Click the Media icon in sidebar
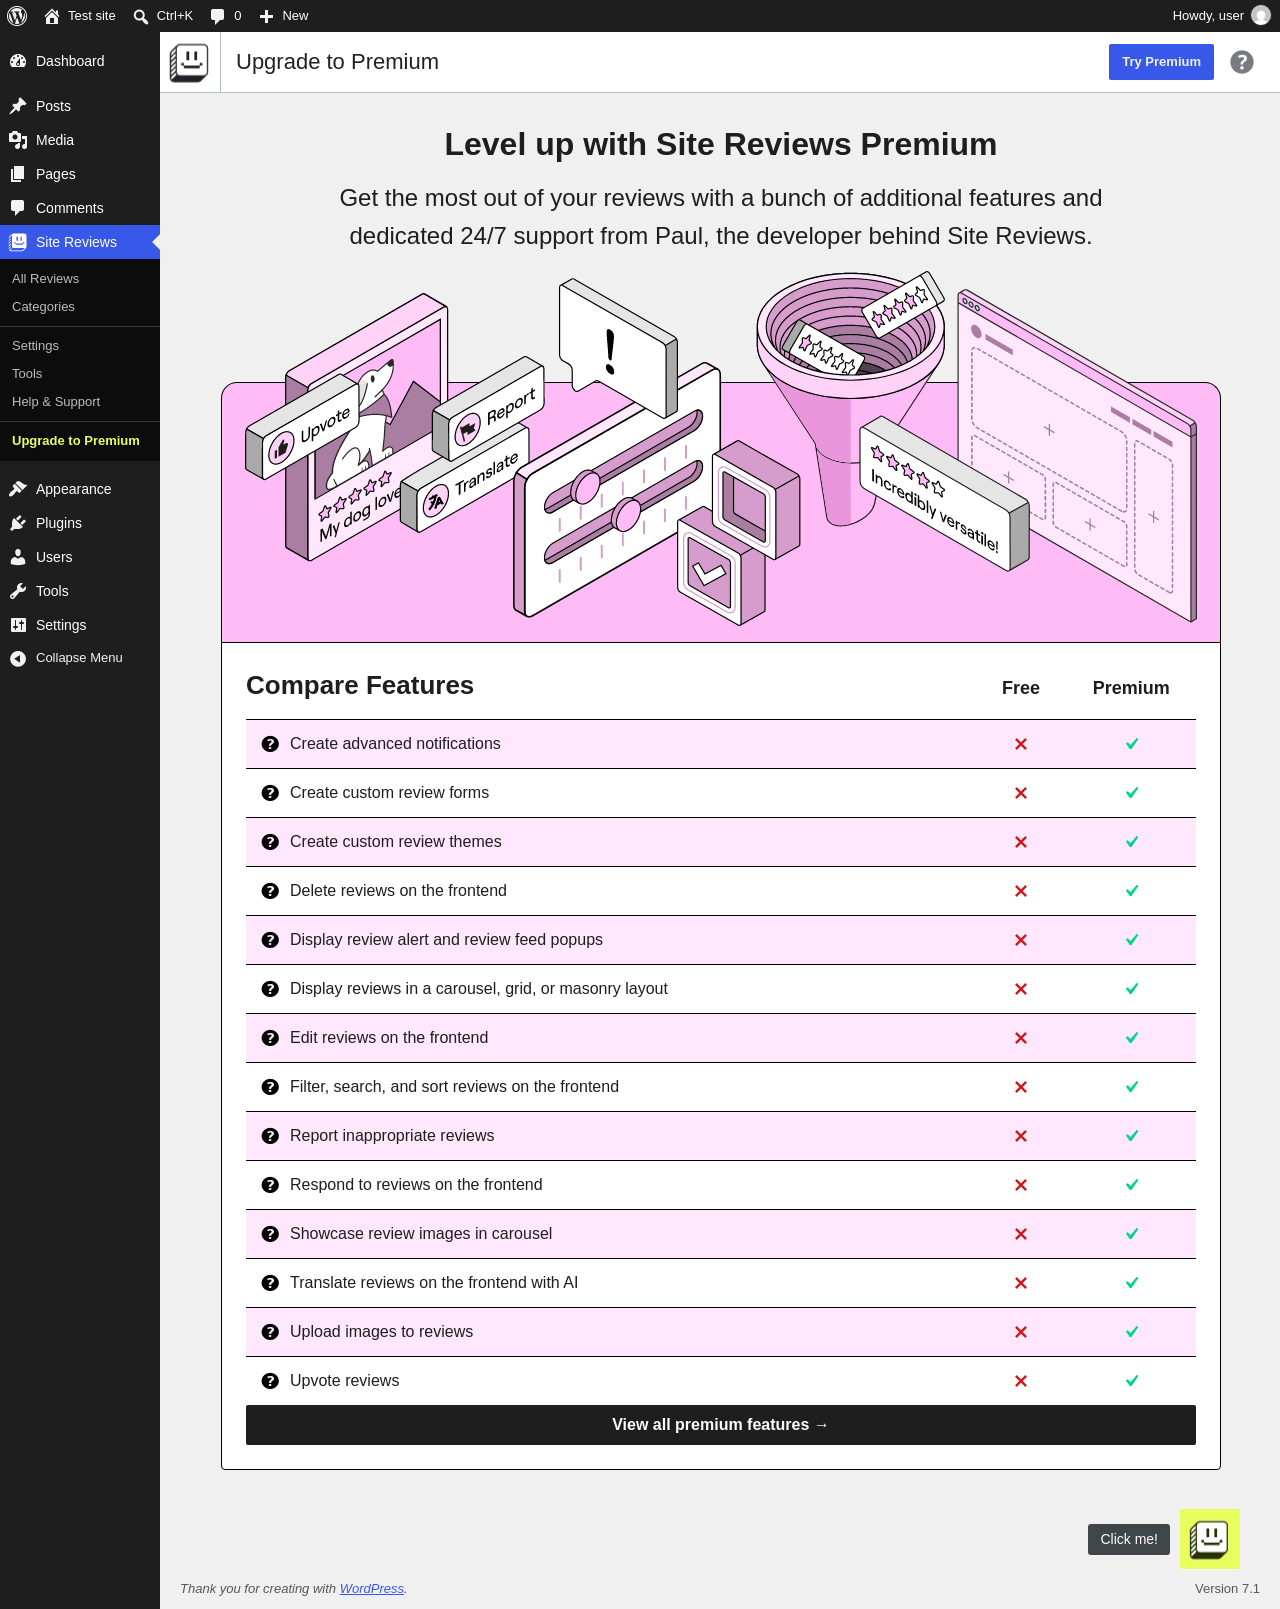The height and width of the screenshot is (1609, 1280). [18, 140]
